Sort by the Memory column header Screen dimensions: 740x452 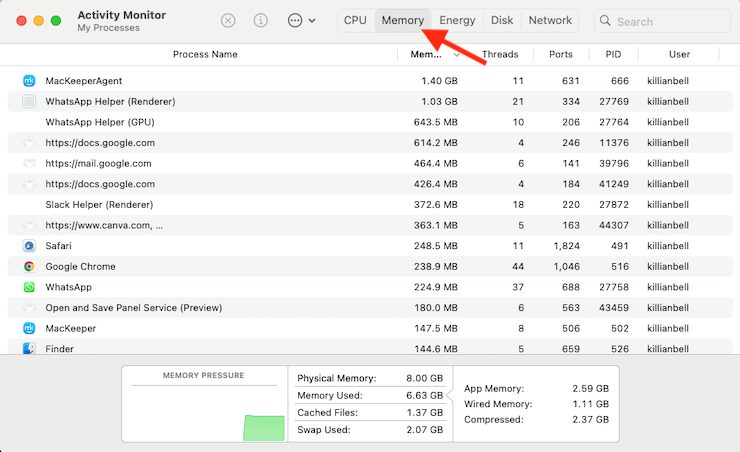(426, 54)
